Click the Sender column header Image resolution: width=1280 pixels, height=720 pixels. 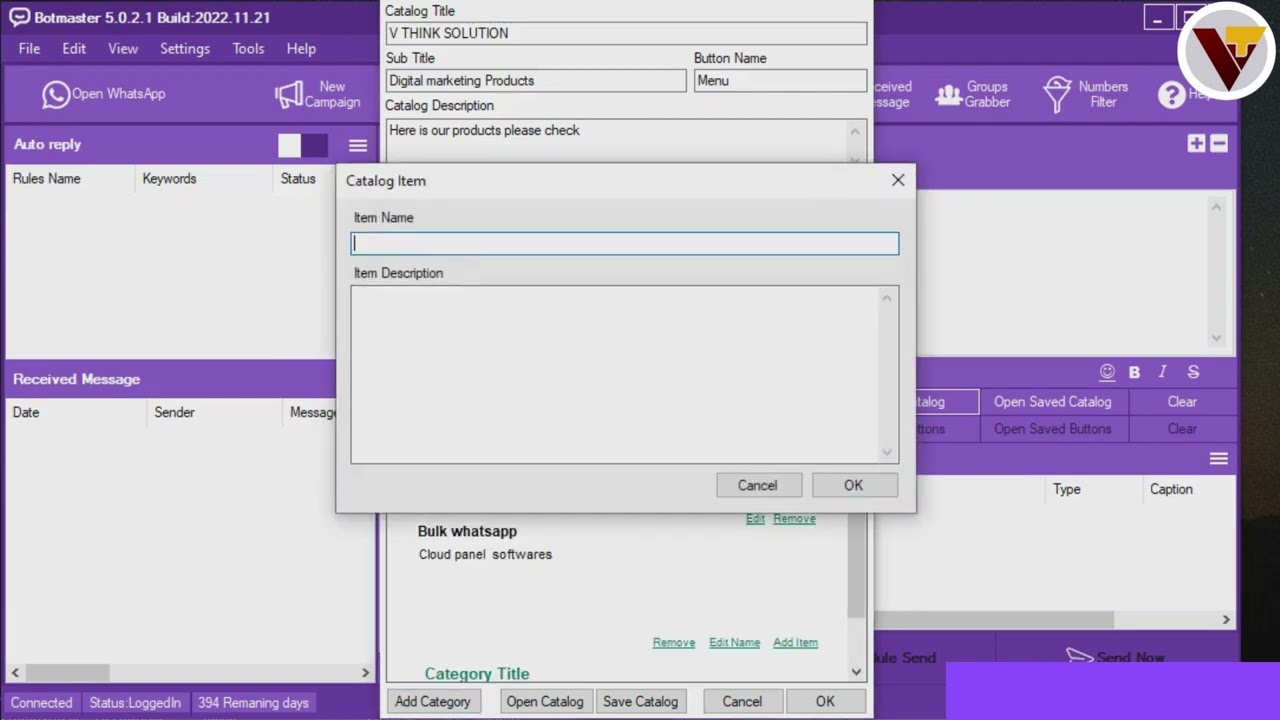[175, 412]
